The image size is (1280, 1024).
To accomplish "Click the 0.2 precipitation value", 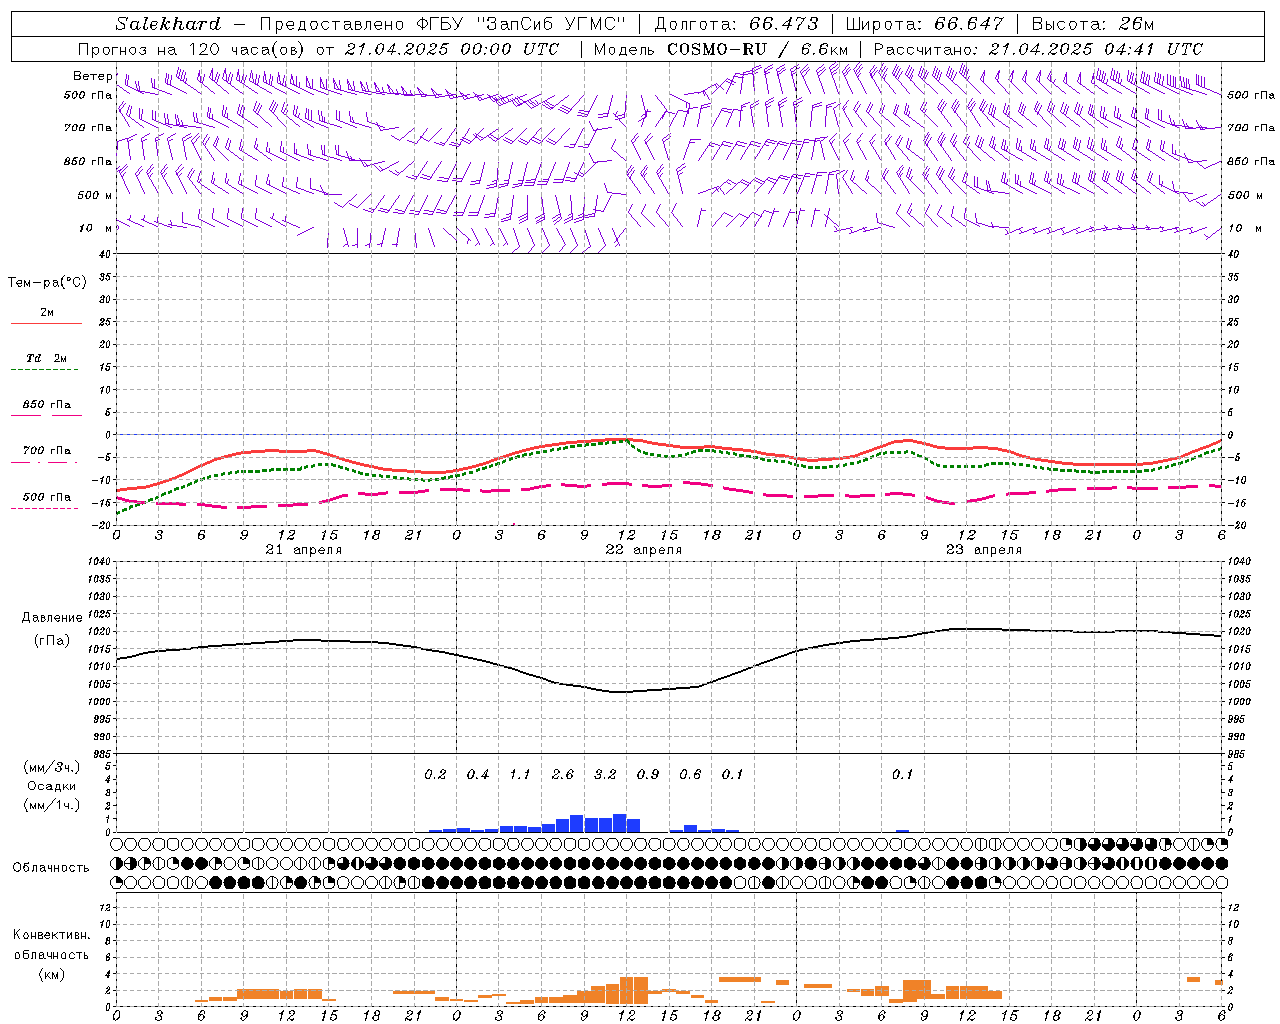I will (435, 774).
